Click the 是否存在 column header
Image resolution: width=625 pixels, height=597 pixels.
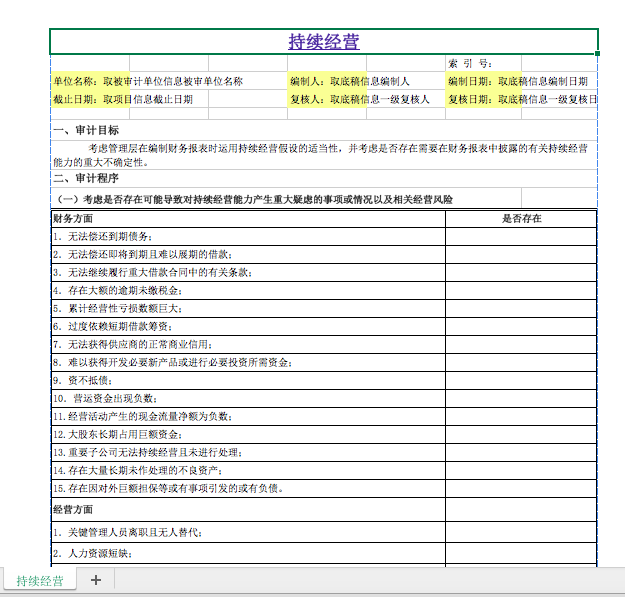(521, 218)
